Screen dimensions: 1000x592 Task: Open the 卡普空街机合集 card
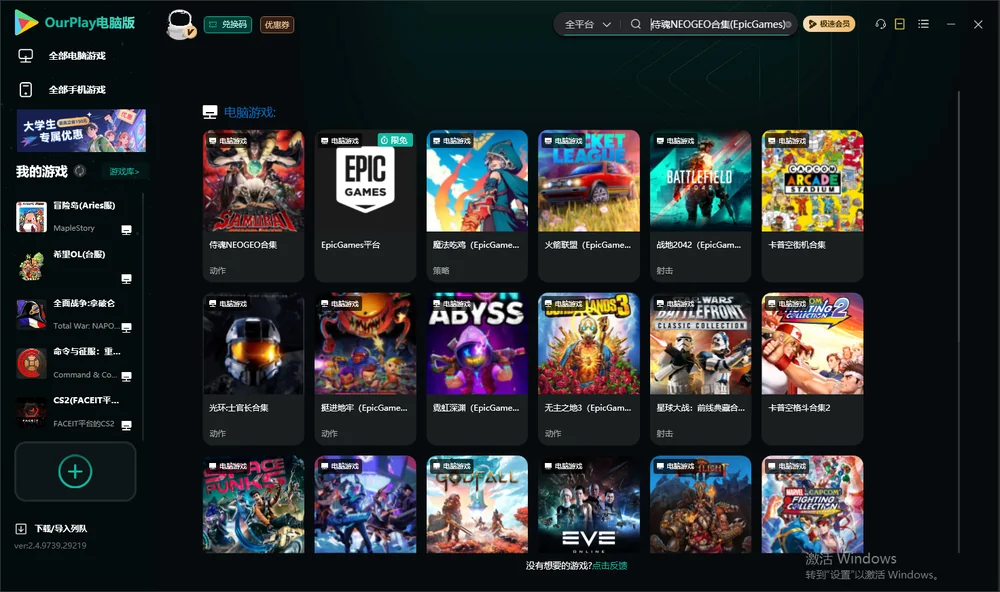tap(812, 205)
